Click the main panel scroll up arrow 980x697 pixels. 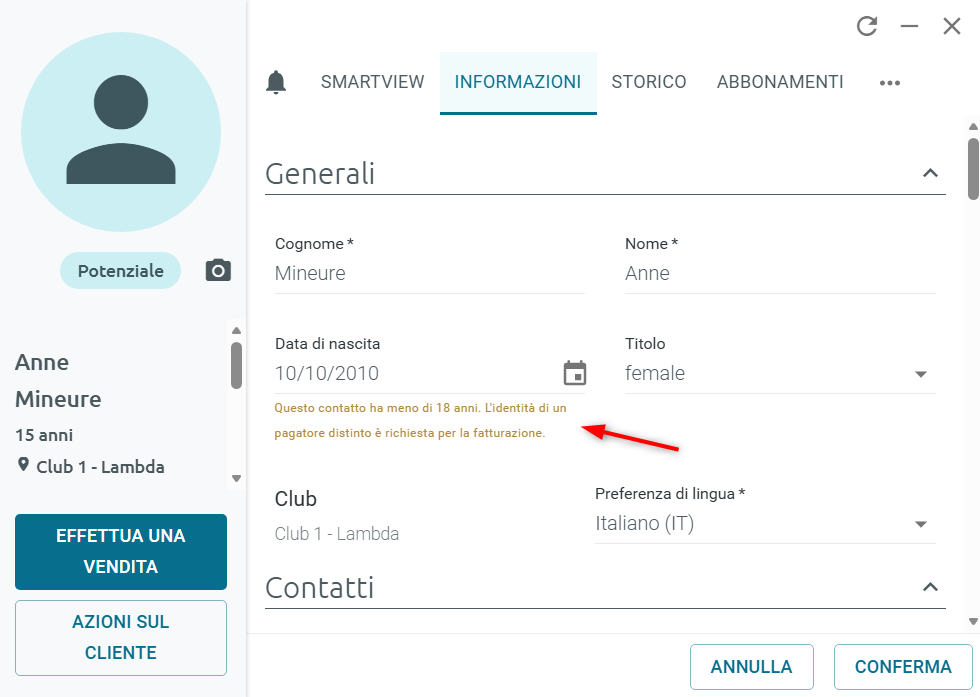click(x=973, y=126)
